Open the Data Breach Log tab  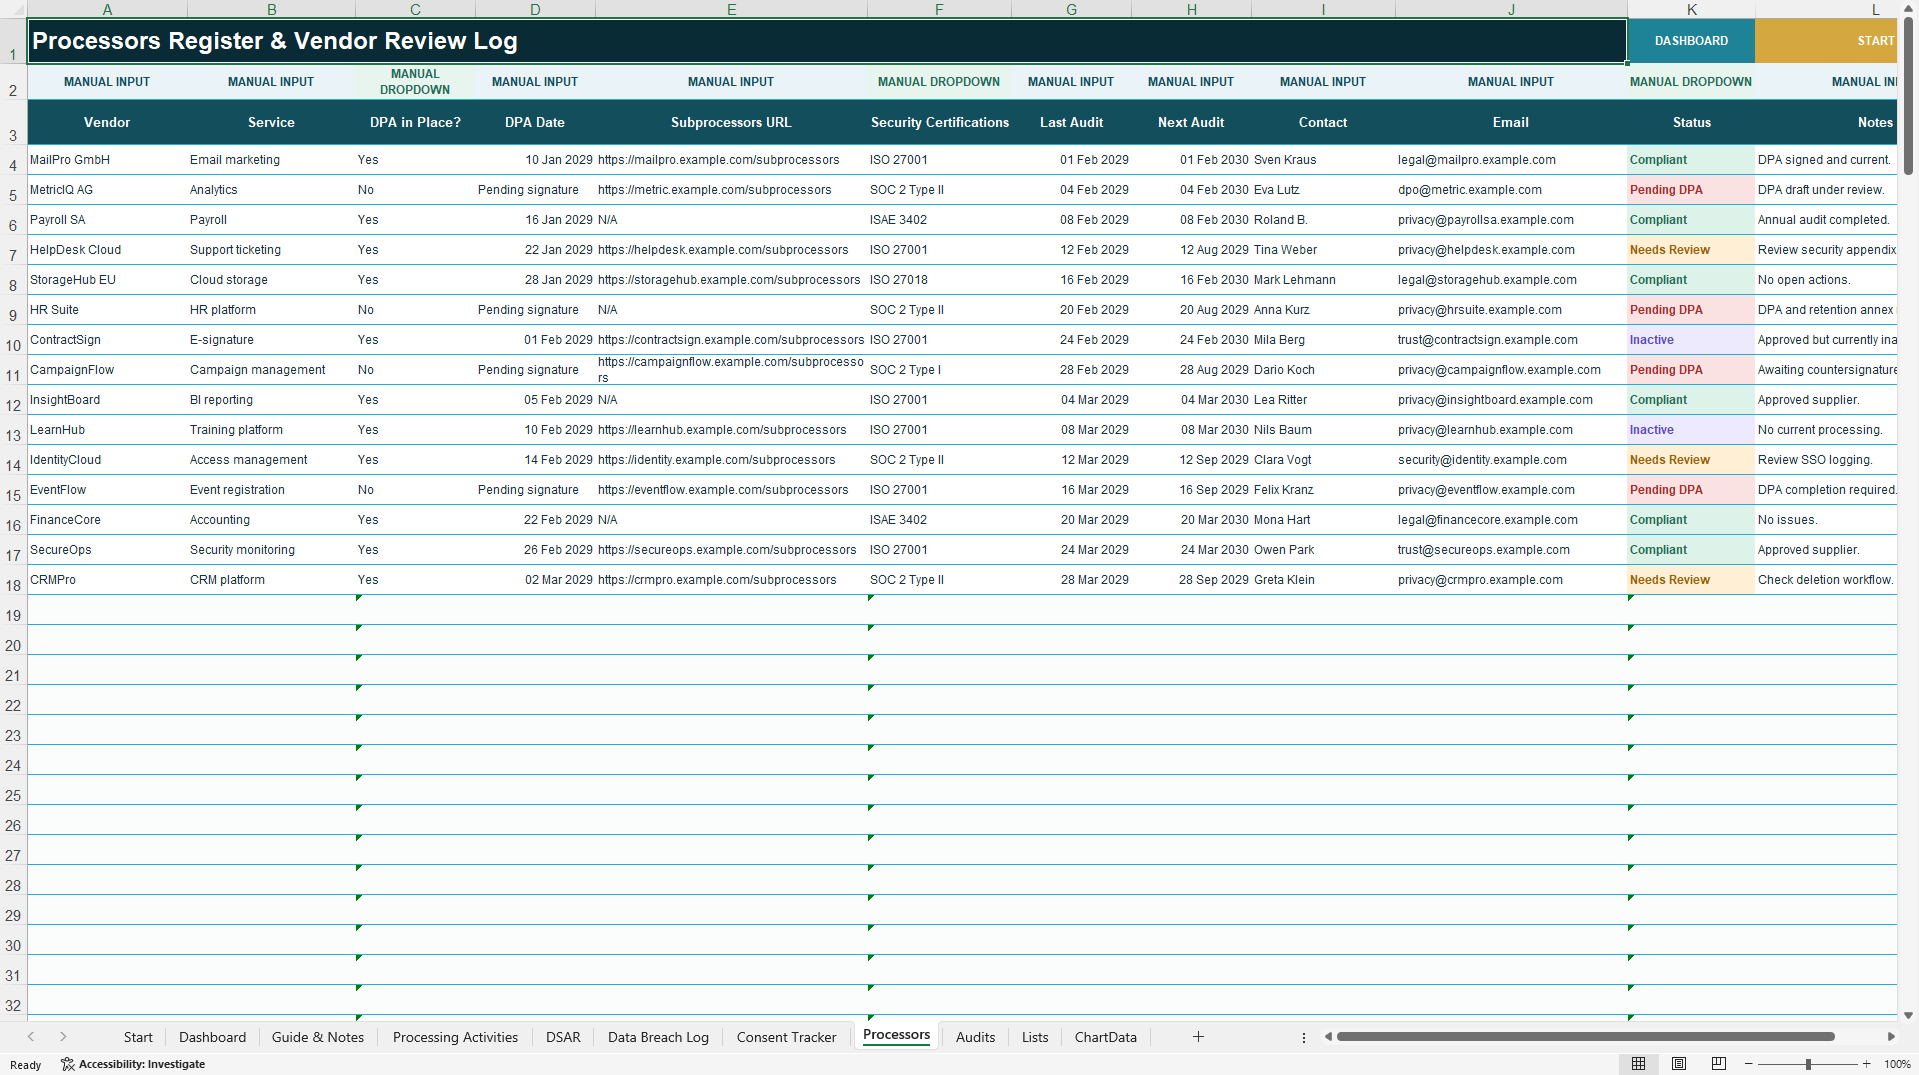658,1037
